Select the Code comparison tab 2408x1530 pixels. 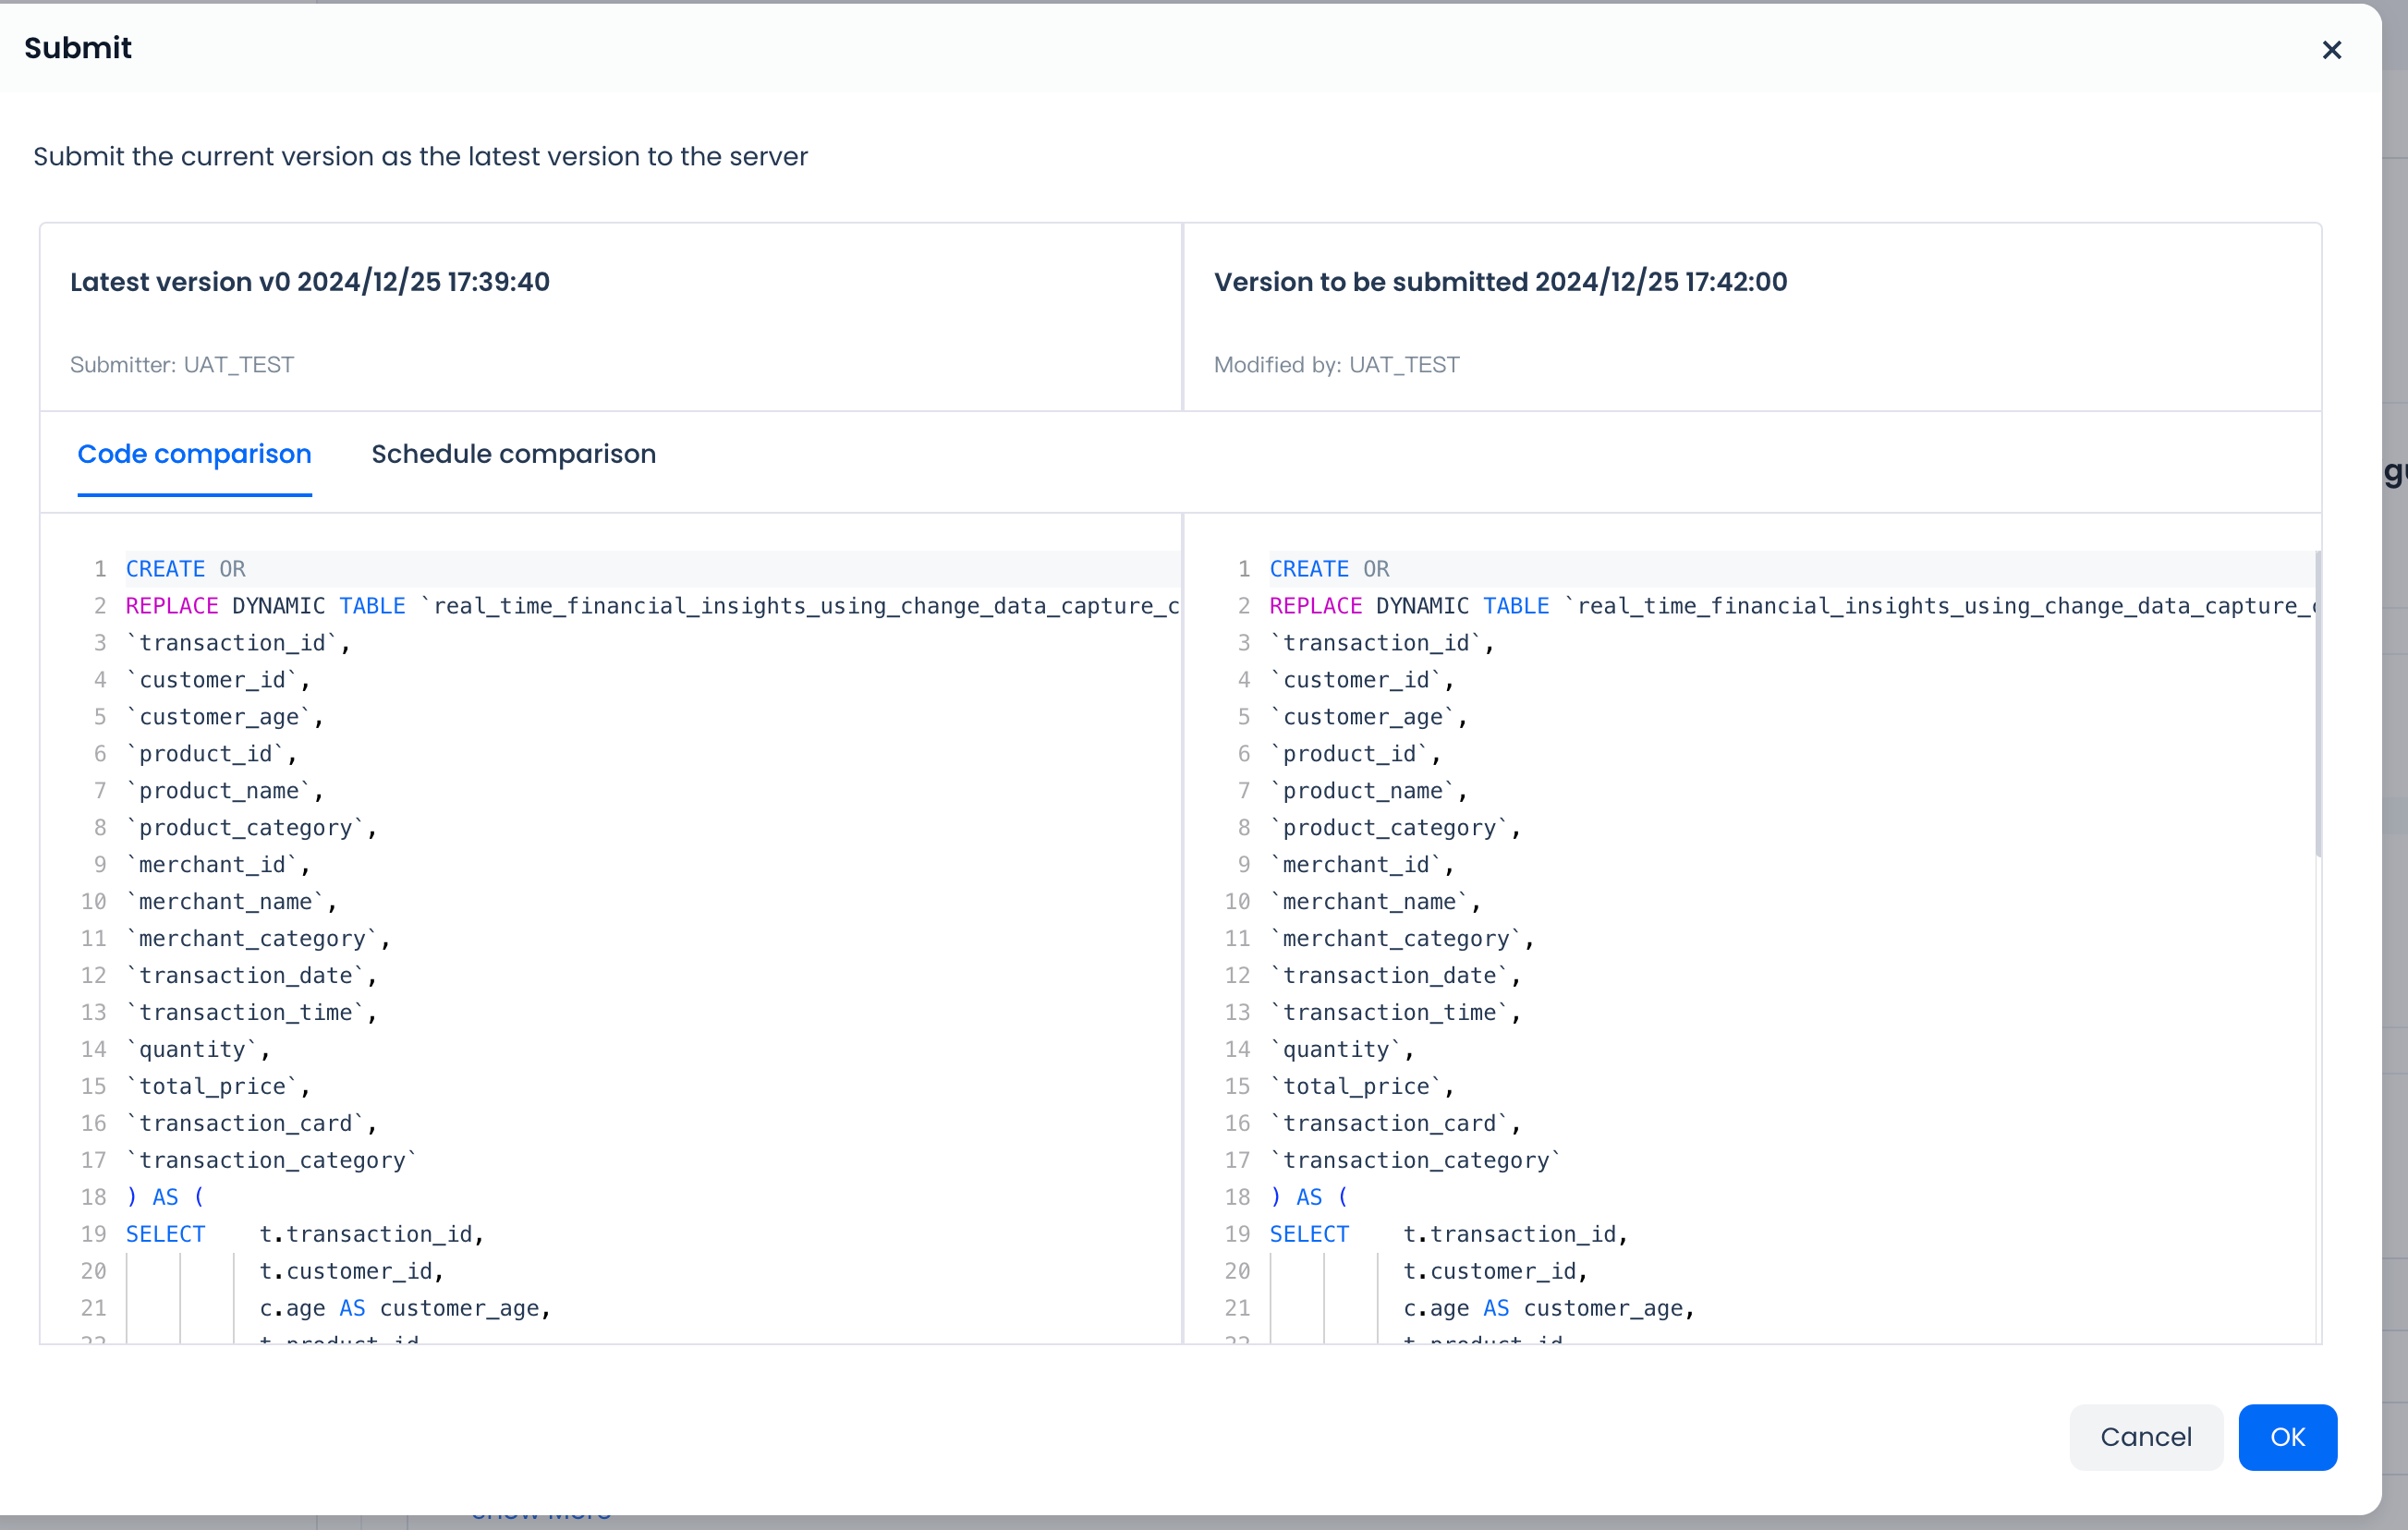point(194,454)
